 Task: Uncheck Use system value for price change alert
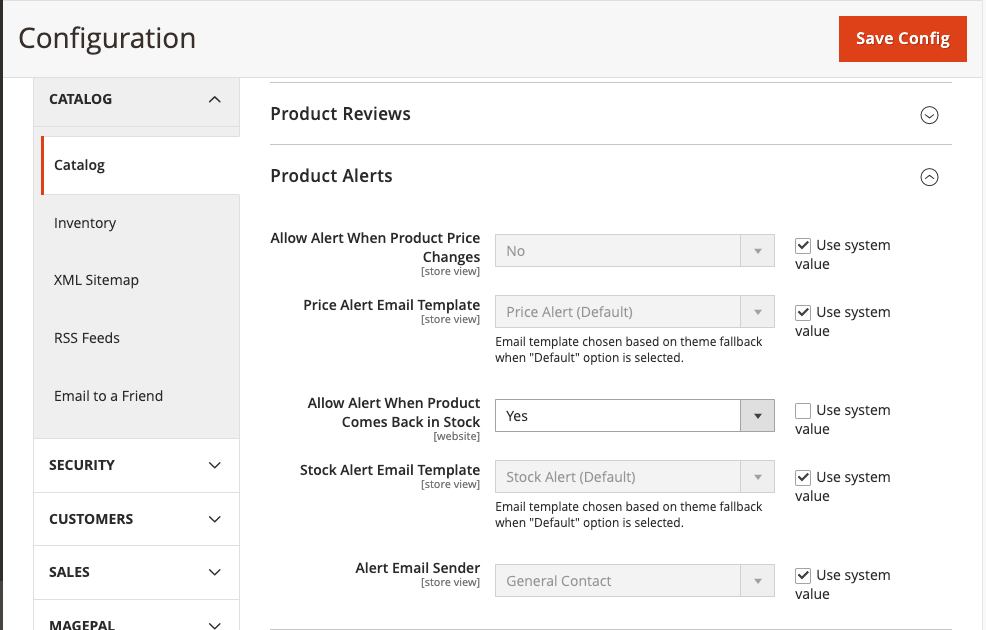tap(803, 245)
